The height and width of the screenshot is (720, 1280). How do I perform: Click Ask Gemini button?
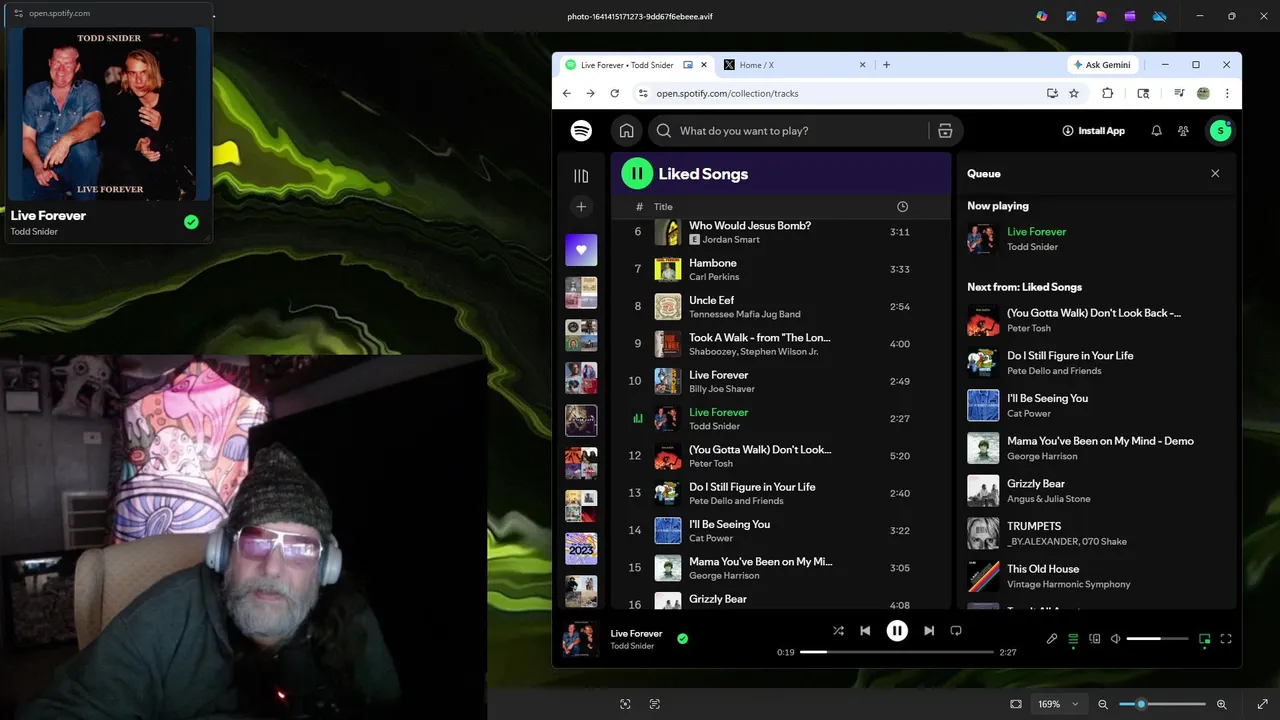[1103, 65]
